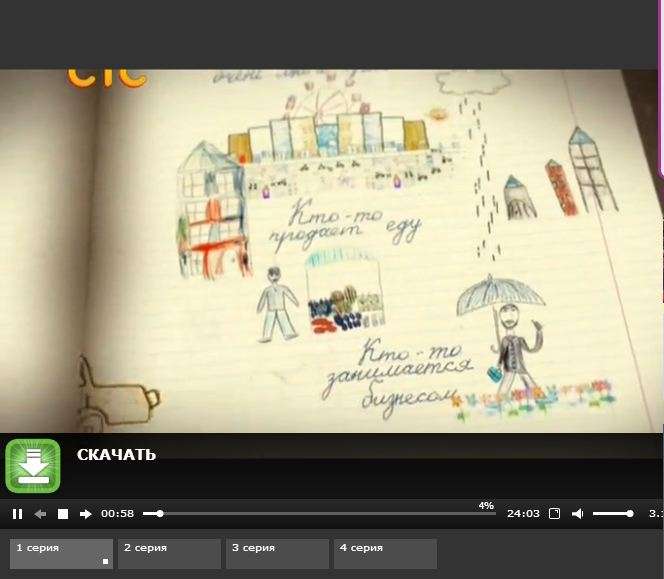Mute the speaker volume icon
The height and width of the screenshot is (579, 664).
(x=577, y=514)
